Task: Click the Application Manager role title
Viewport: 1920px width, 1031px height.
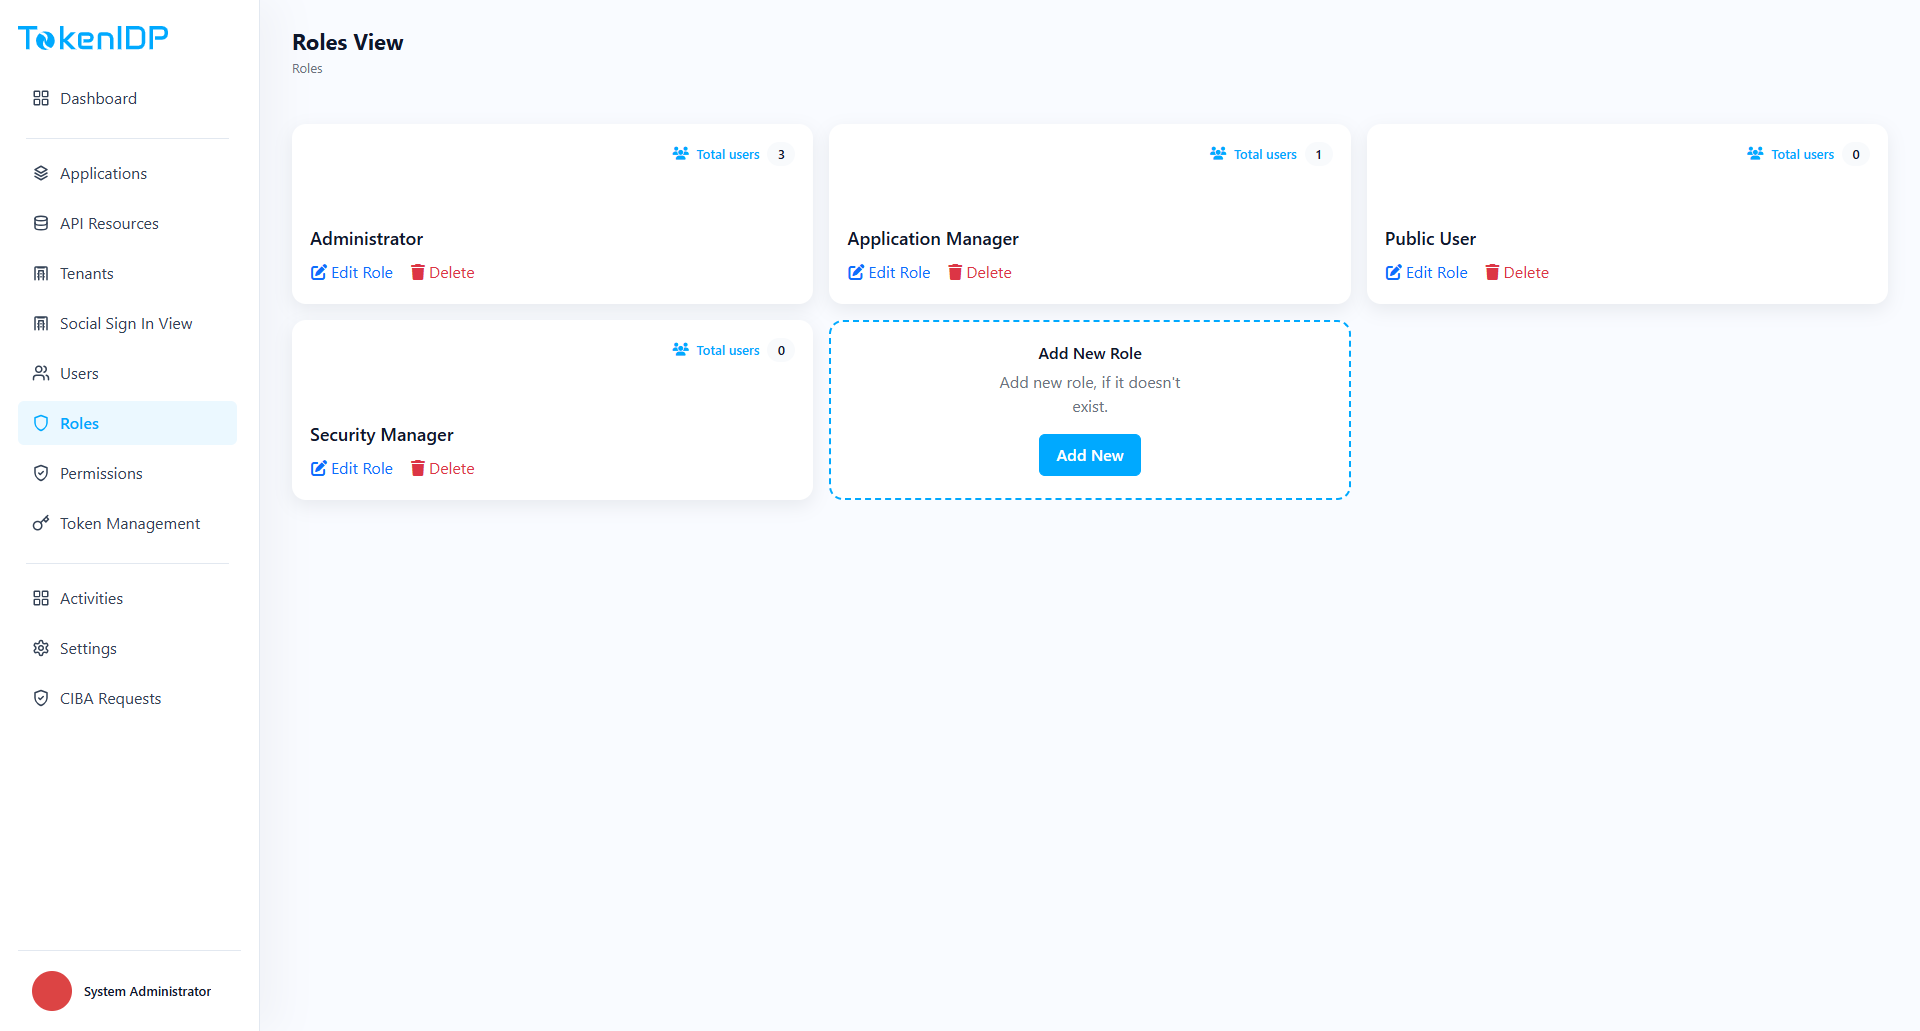Action: (933, 238)
